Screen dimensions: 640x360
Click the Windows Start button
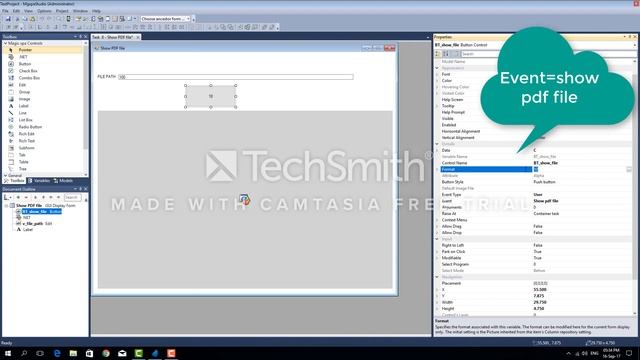(8, 353)
